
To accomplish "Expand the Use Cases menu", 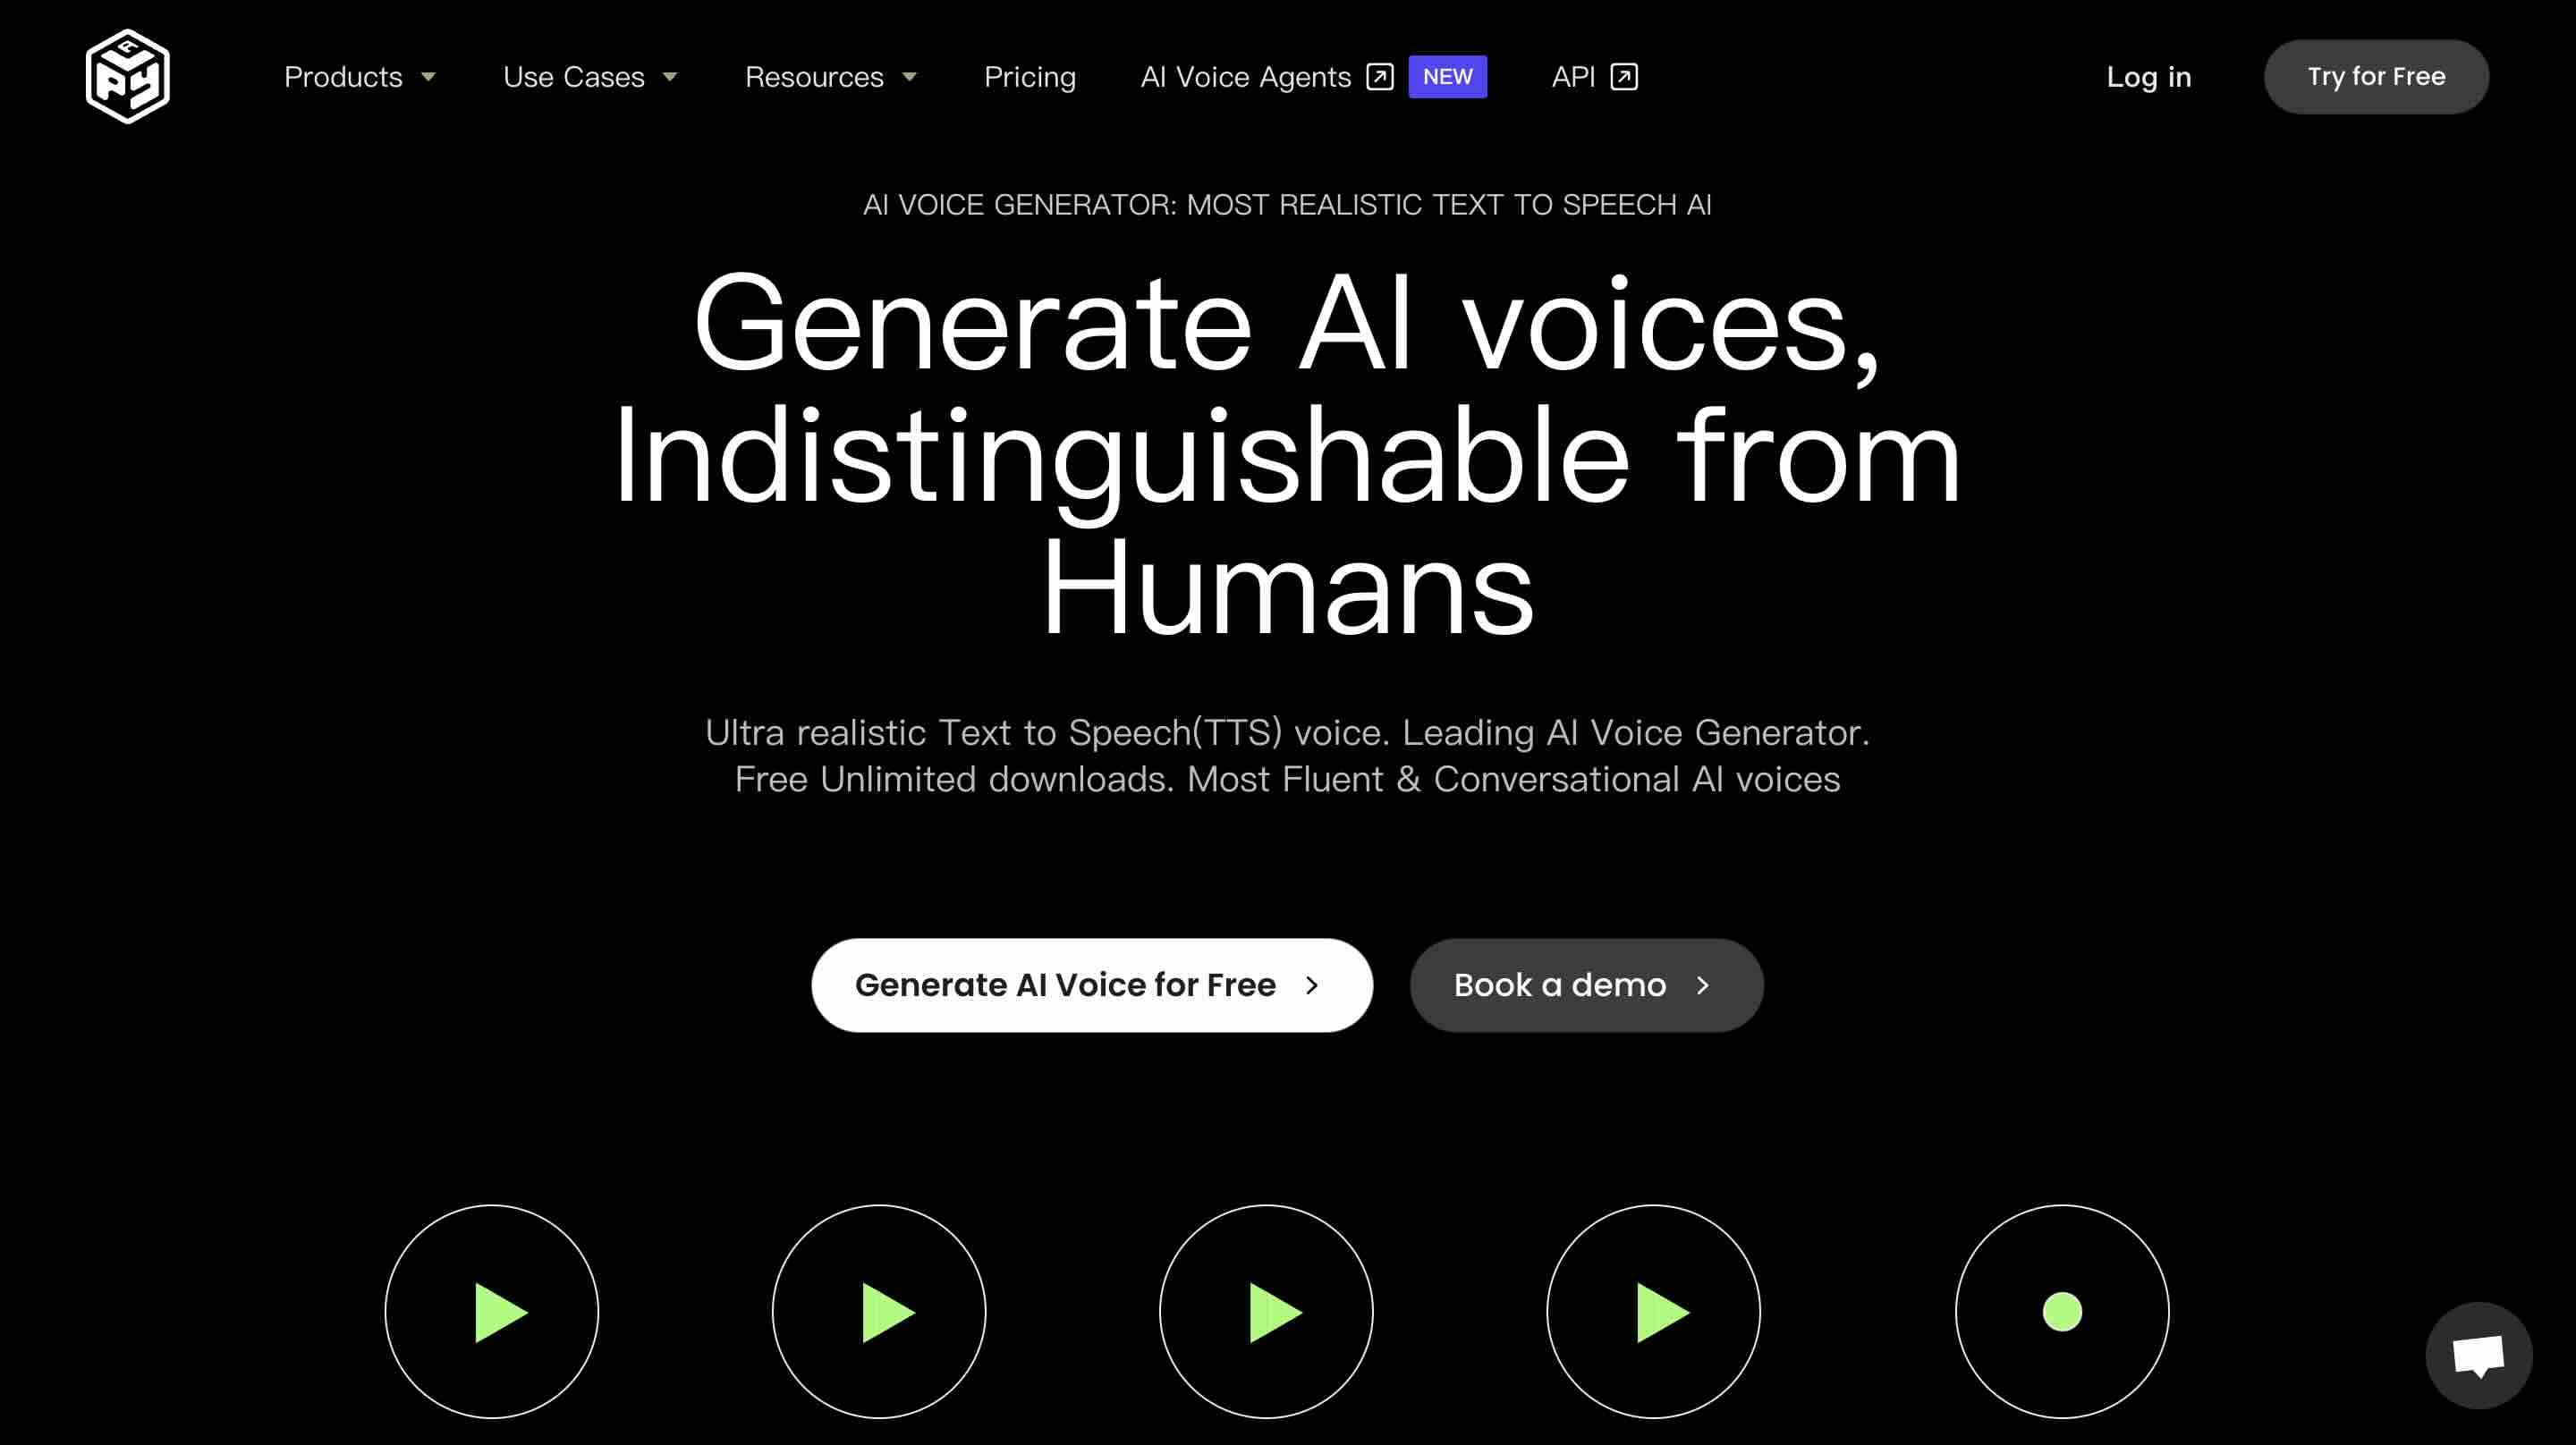I will [x=591, y=76].
